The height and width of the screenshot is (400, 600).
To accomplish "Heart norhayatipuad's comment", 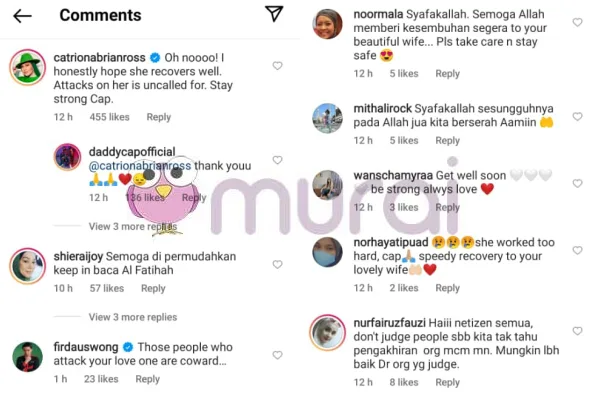I will click(x=577, y=250).
